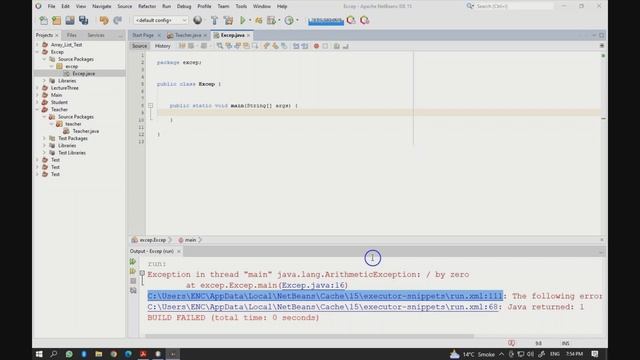Screen dimensions: 640x360
Task: Select the Student project node
Action: (59, 102)
